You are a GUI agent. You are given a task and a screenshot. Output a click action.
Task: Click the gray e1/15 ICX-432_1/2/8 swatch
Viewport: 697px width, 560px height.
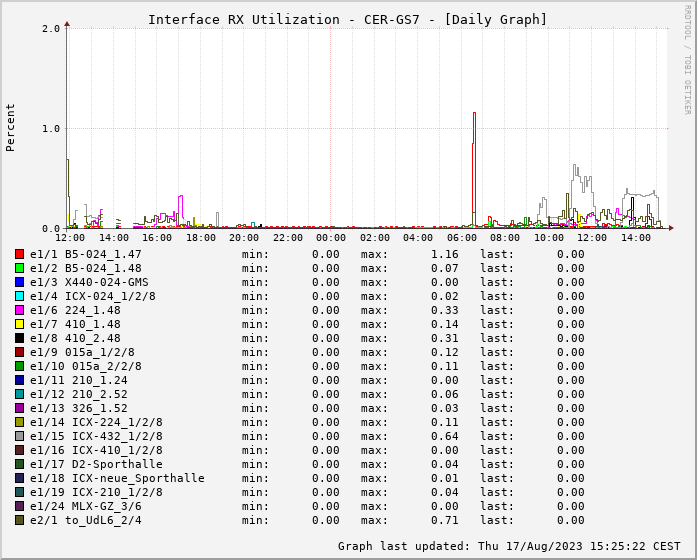tap(19, 436)
